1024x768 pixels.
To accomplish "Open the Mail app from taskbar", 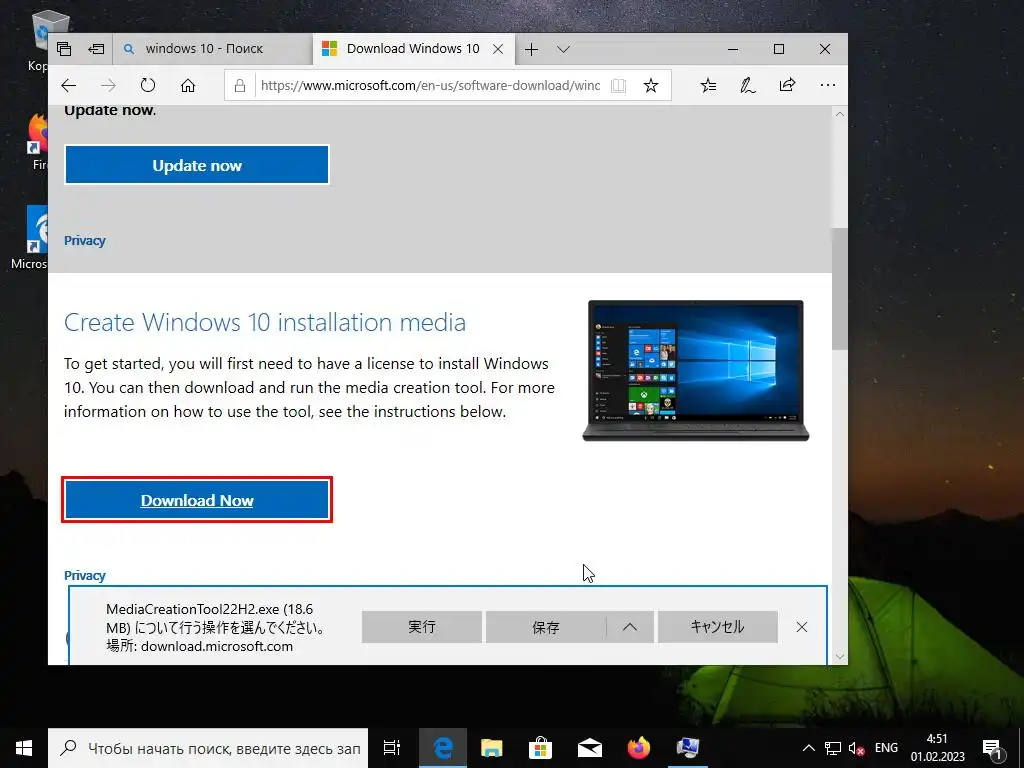I will click(590, 748).
